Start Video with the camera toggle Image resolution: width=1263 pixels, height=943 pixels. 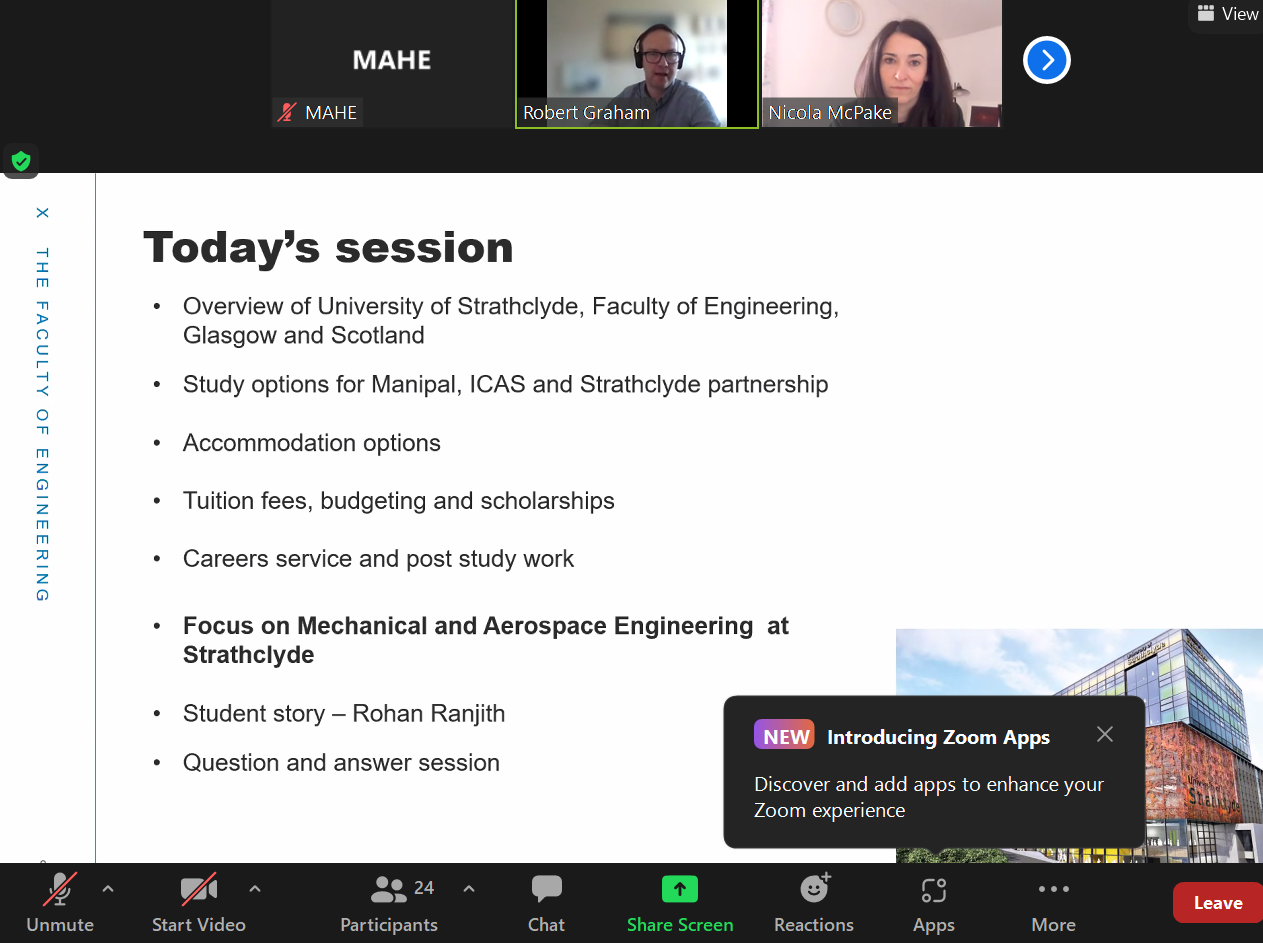[198, 889]
